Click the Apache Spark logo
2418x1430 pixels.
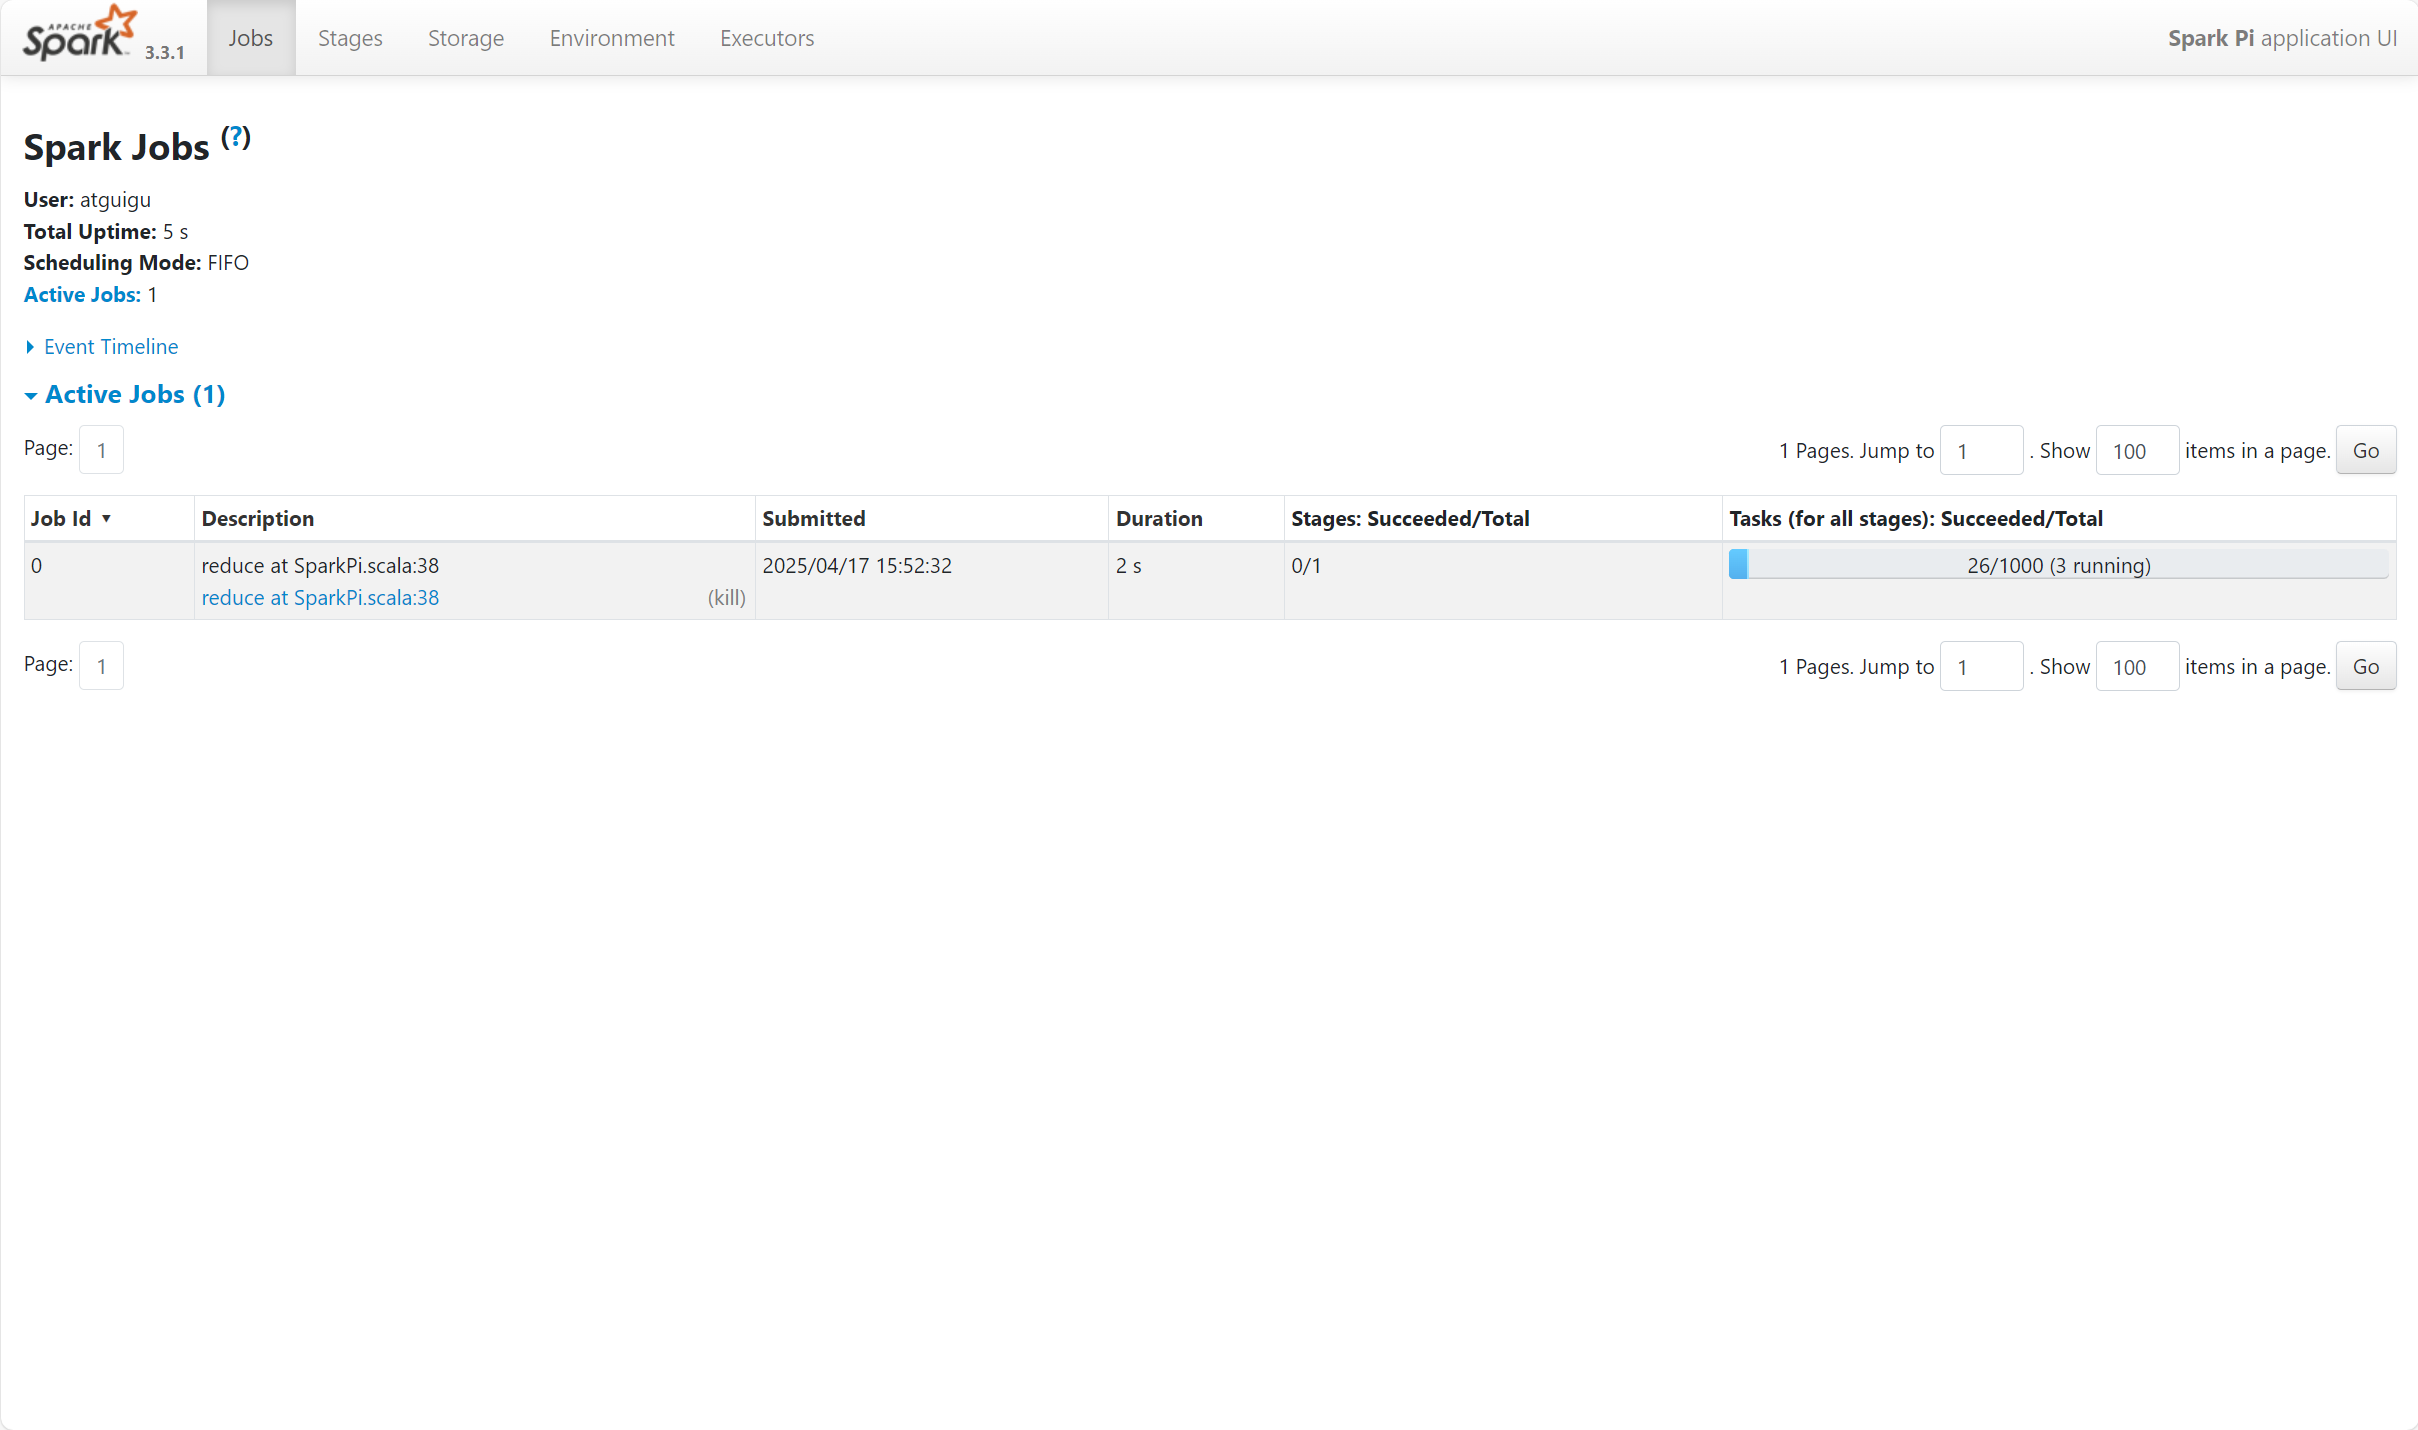(x=80, y=36)
